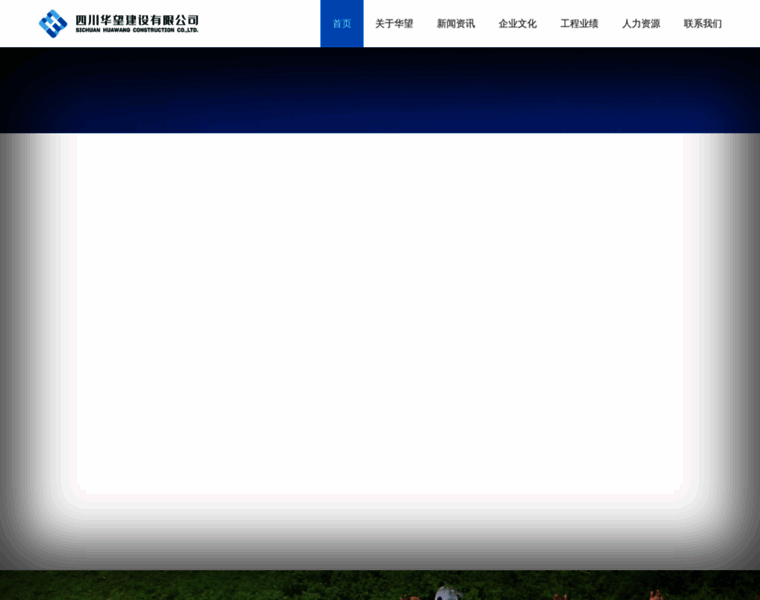
Task: Click the 四川华望建设有限公司 company name text
Action: (137, 20)
